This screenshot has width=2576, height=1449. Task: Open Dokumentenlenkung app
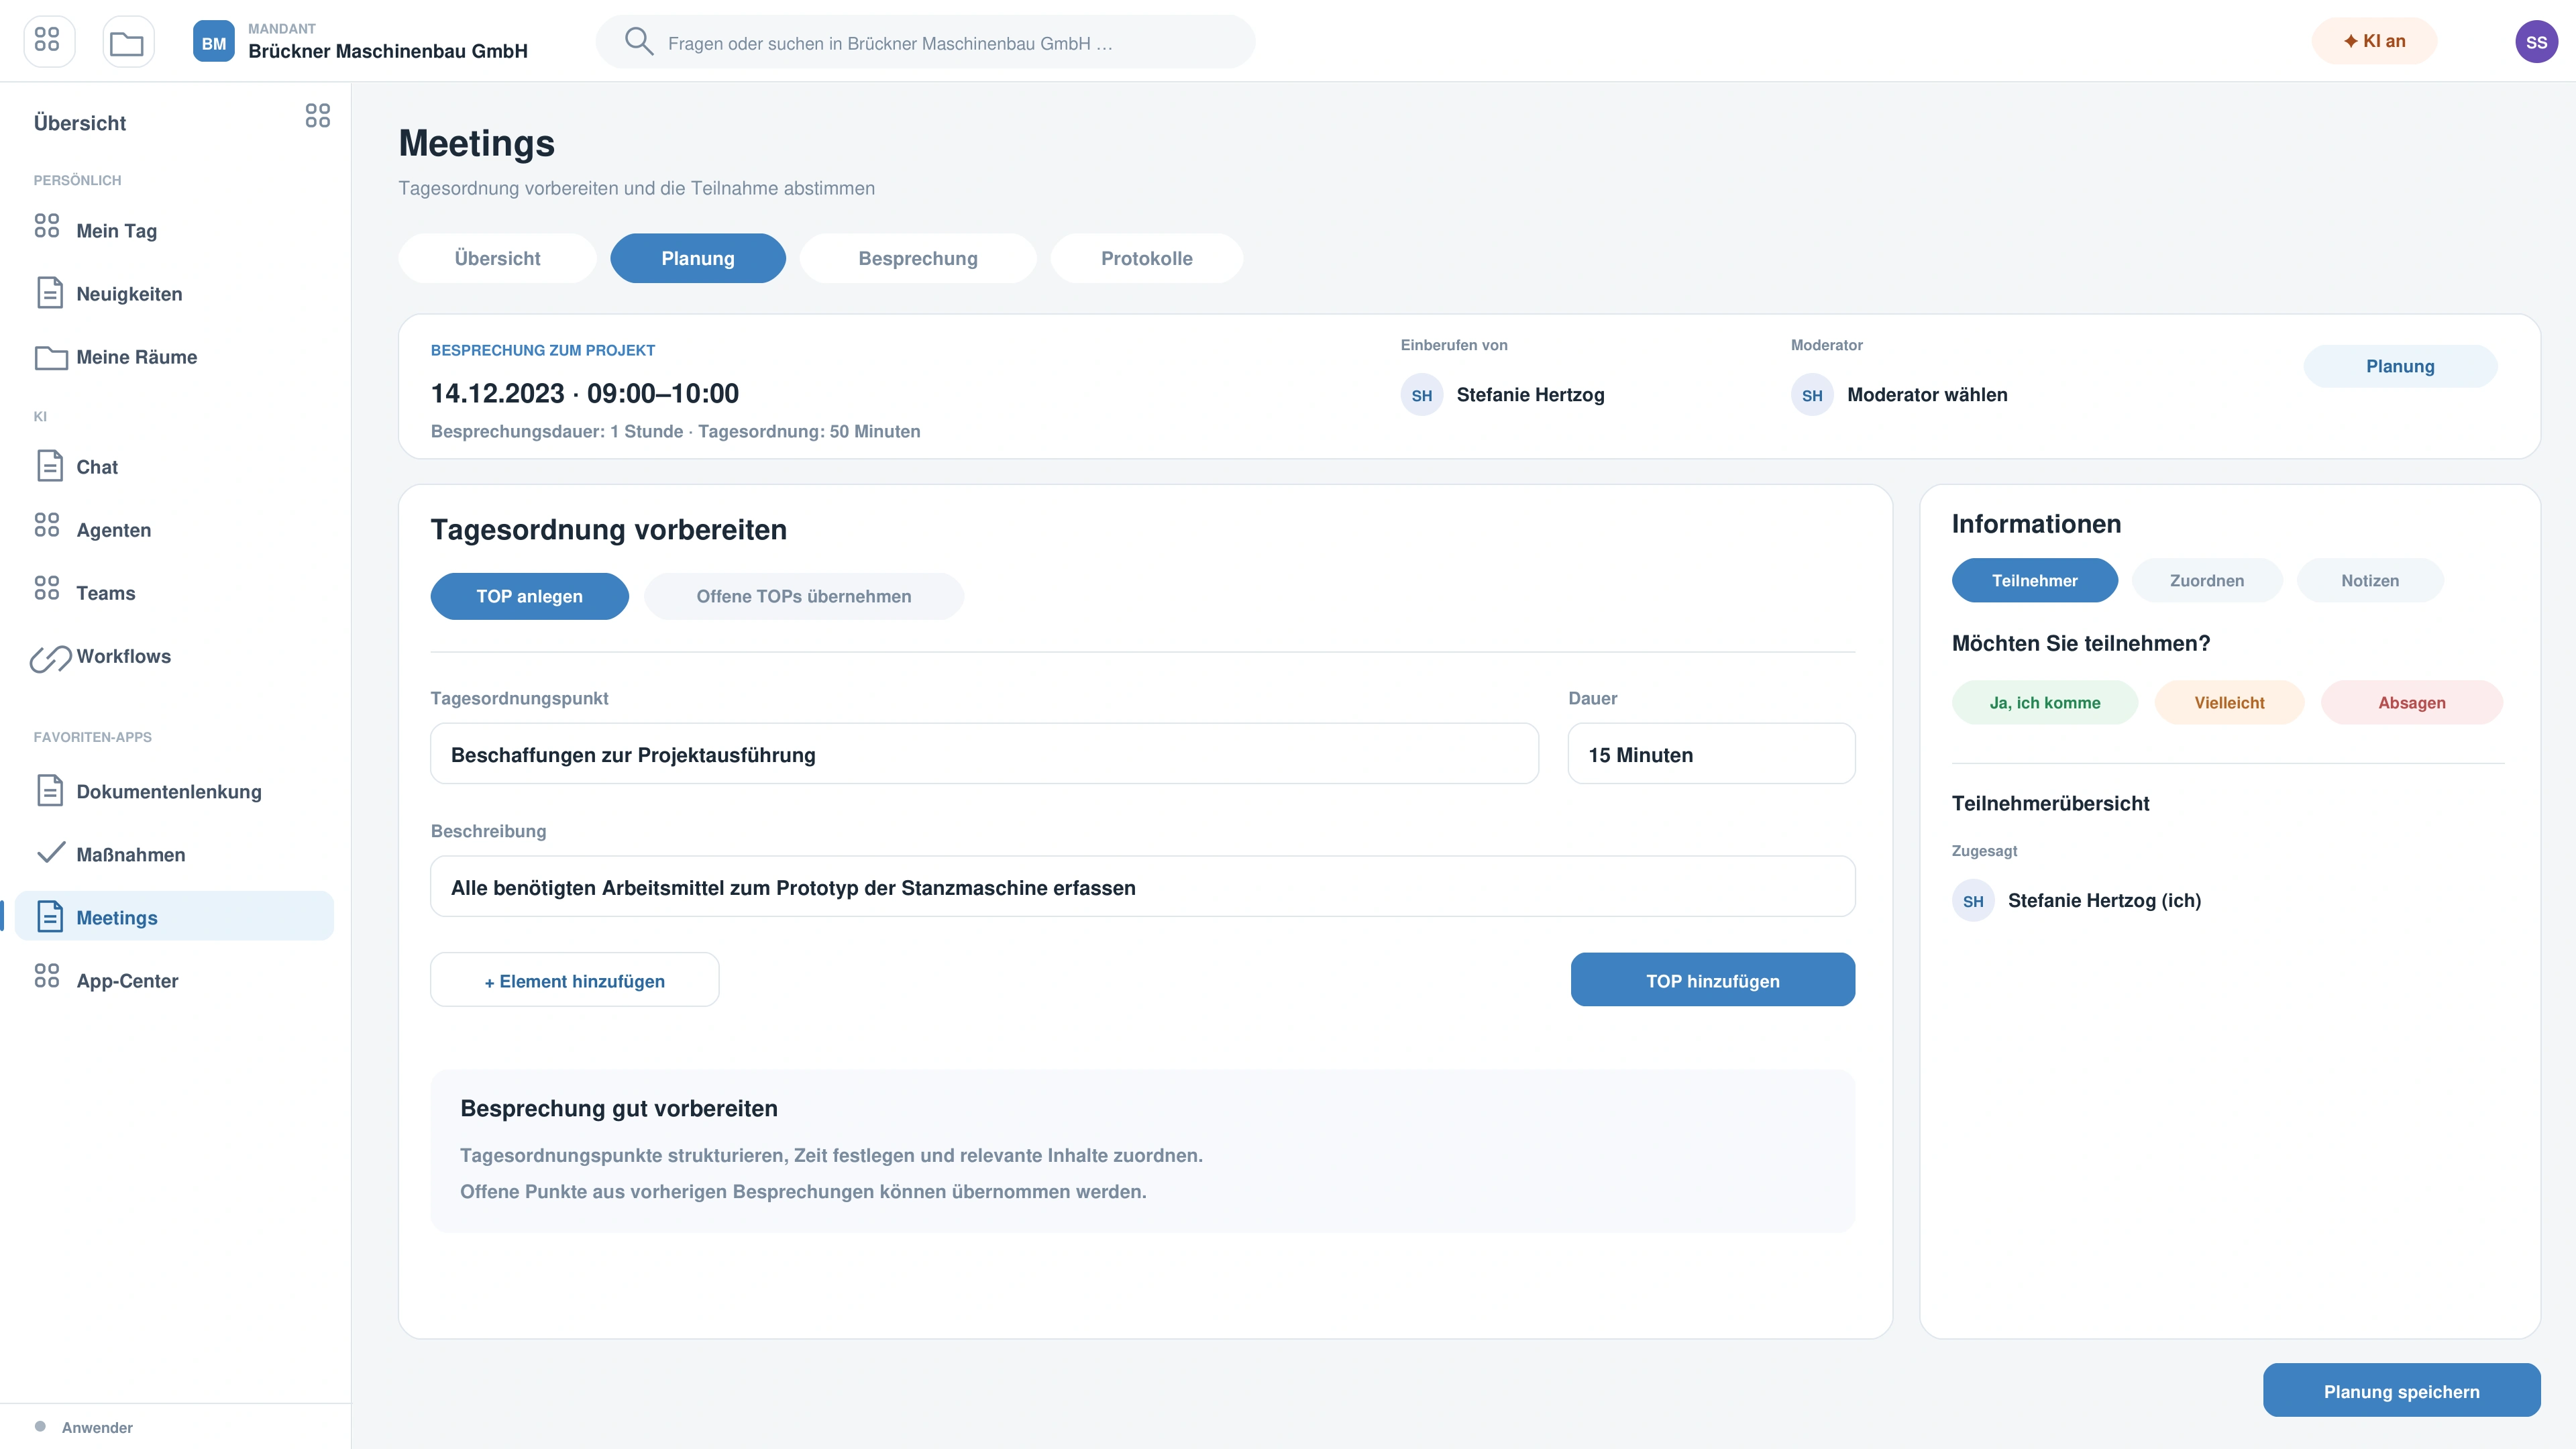(175, 791)
